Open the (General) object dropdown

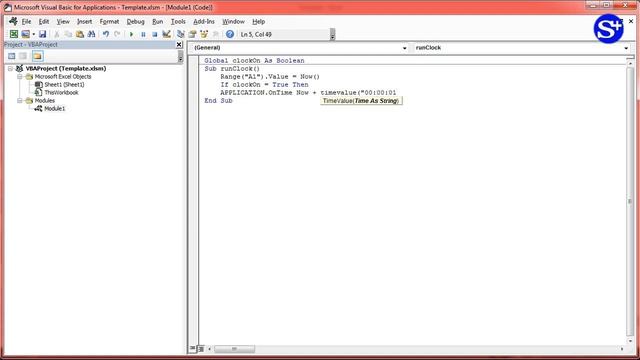(404, 48)
